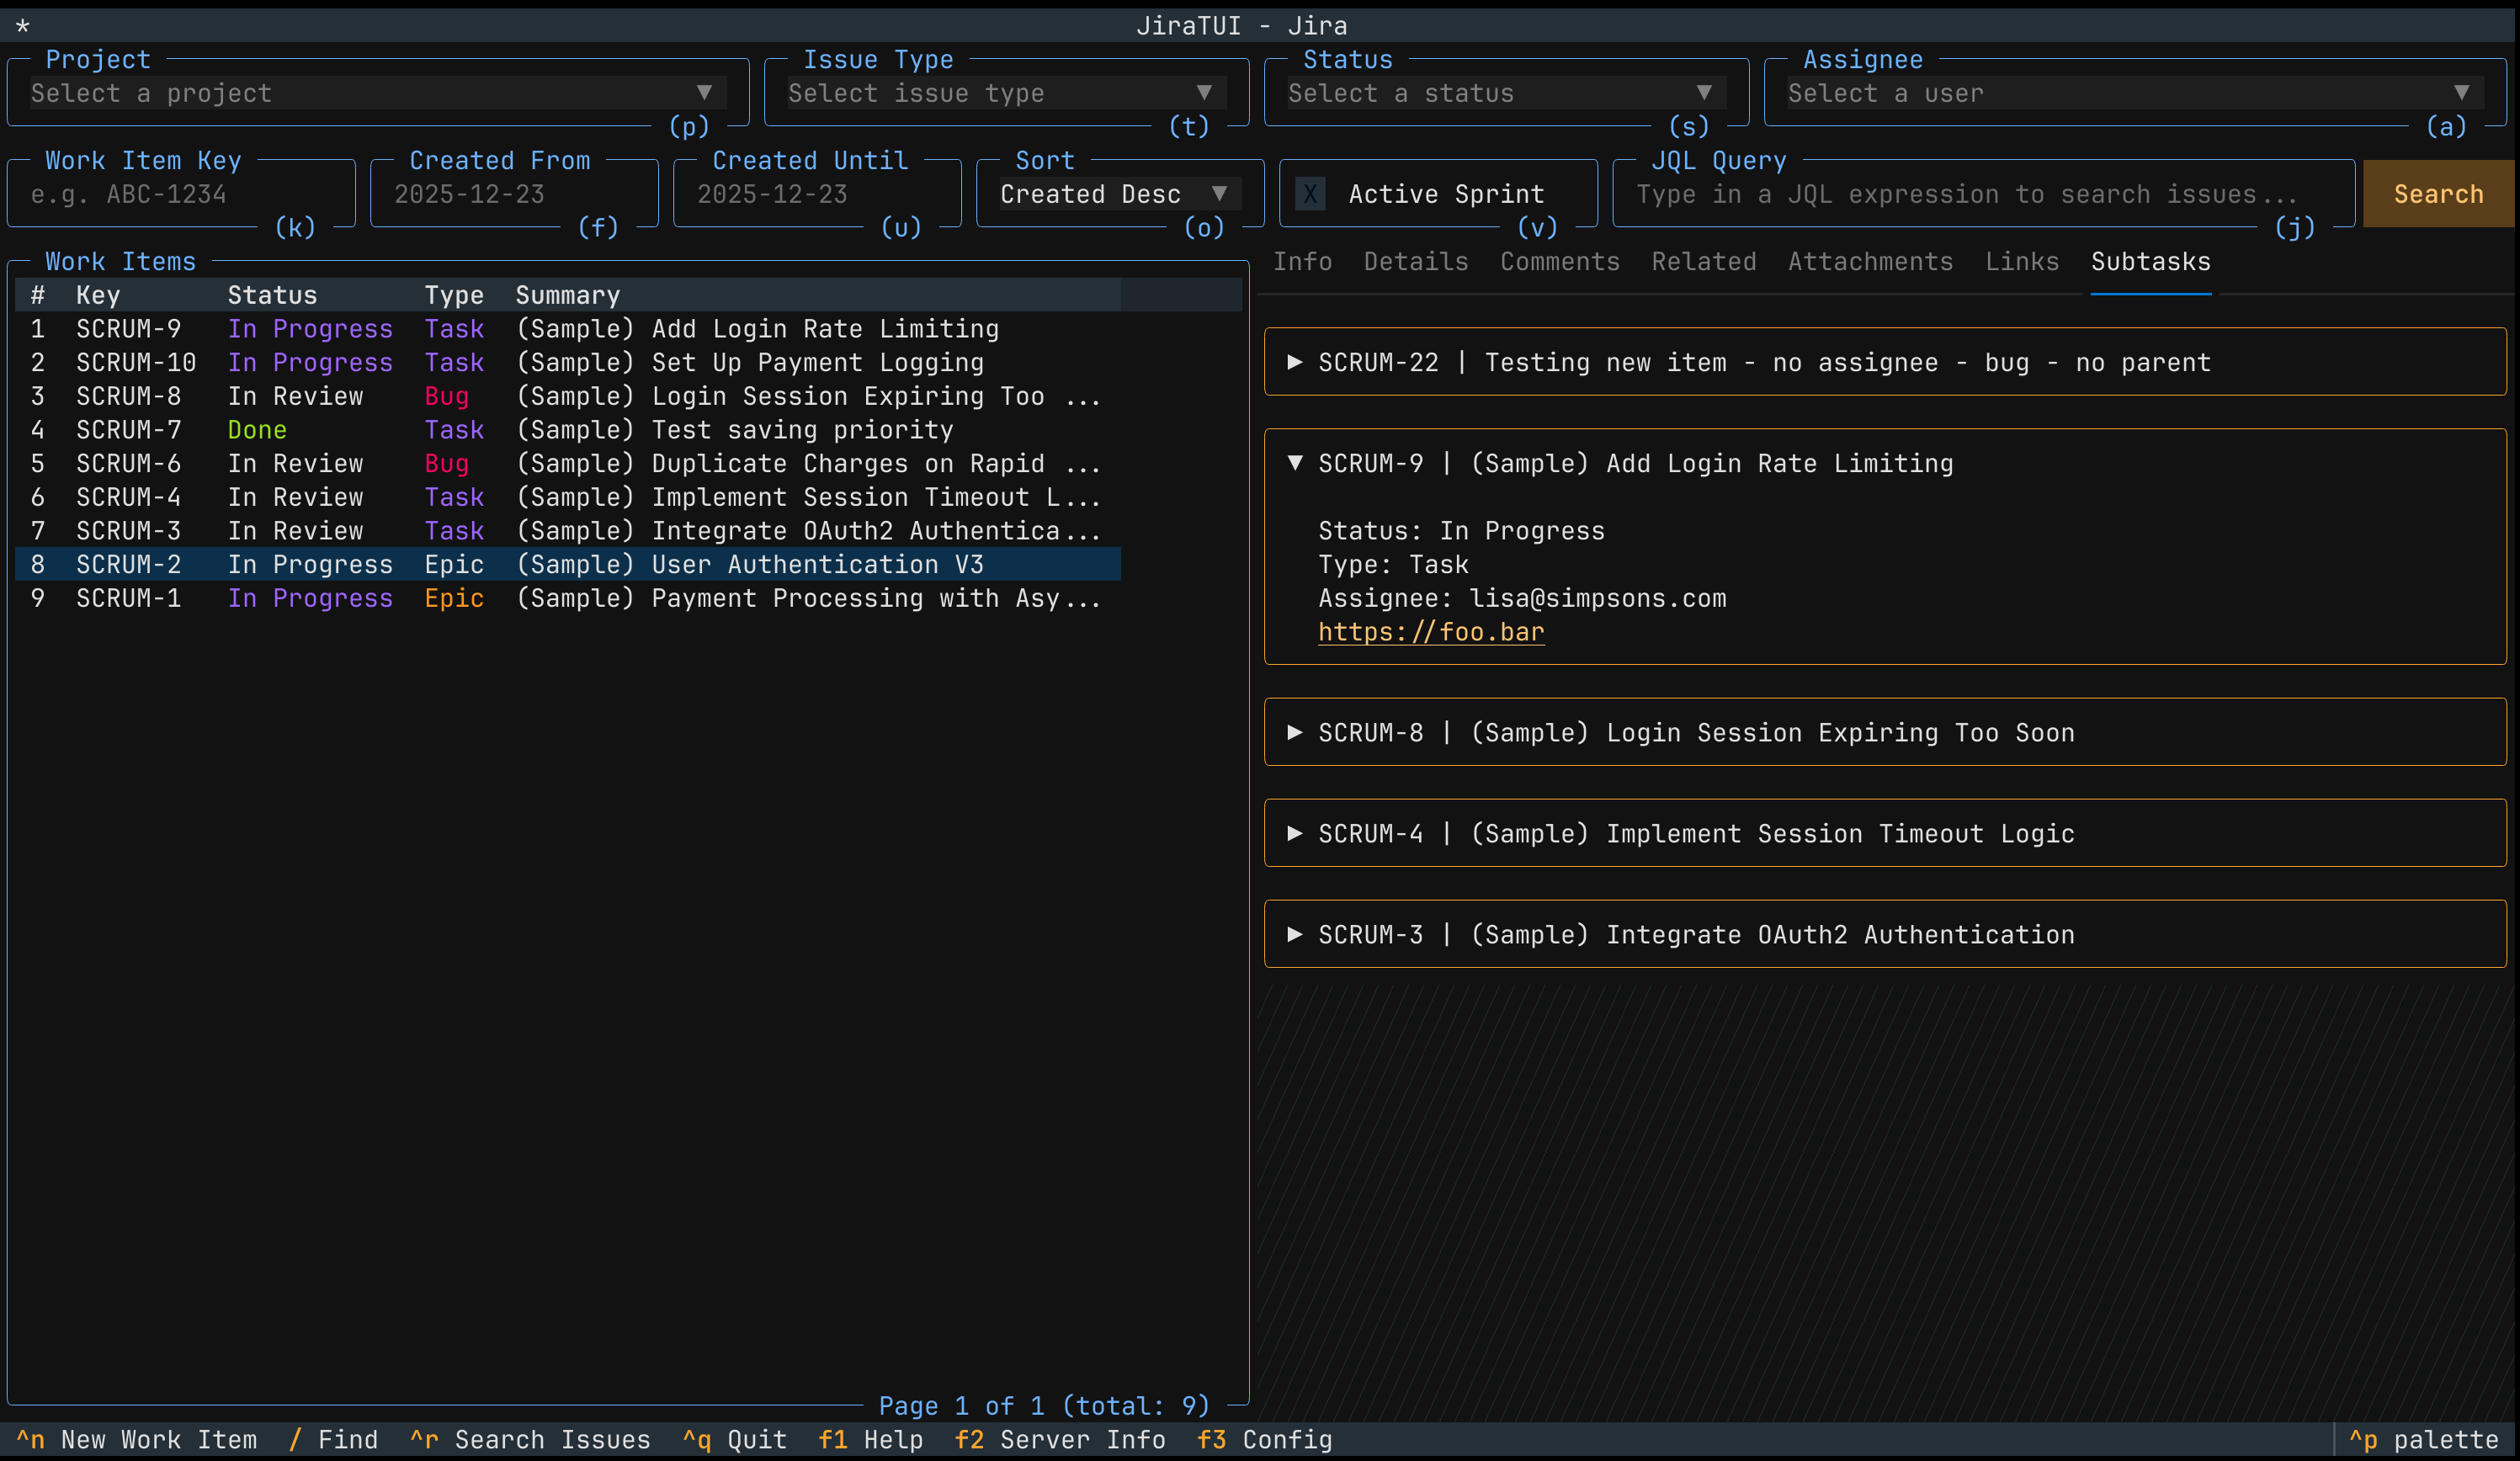Switch to the Info tab
The image size is (2520, 1461).
pos(1302,262)
